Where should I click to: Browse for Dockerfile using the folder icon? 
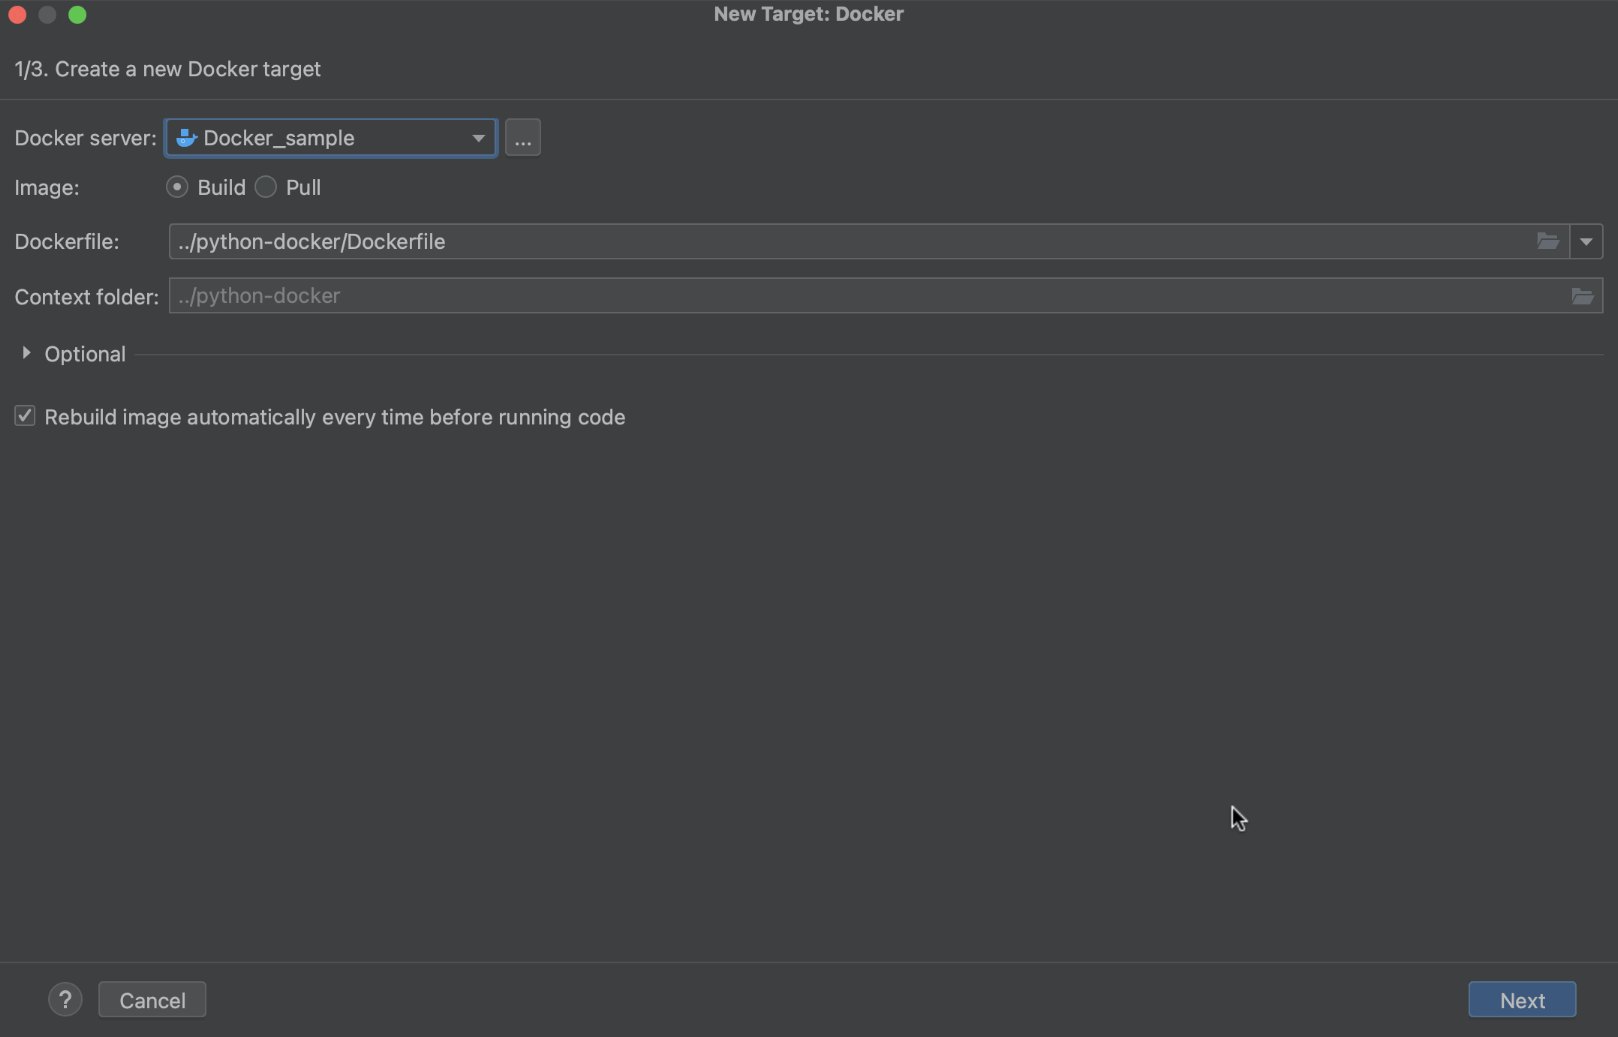pyautogui.click(x=1547, y=242)
